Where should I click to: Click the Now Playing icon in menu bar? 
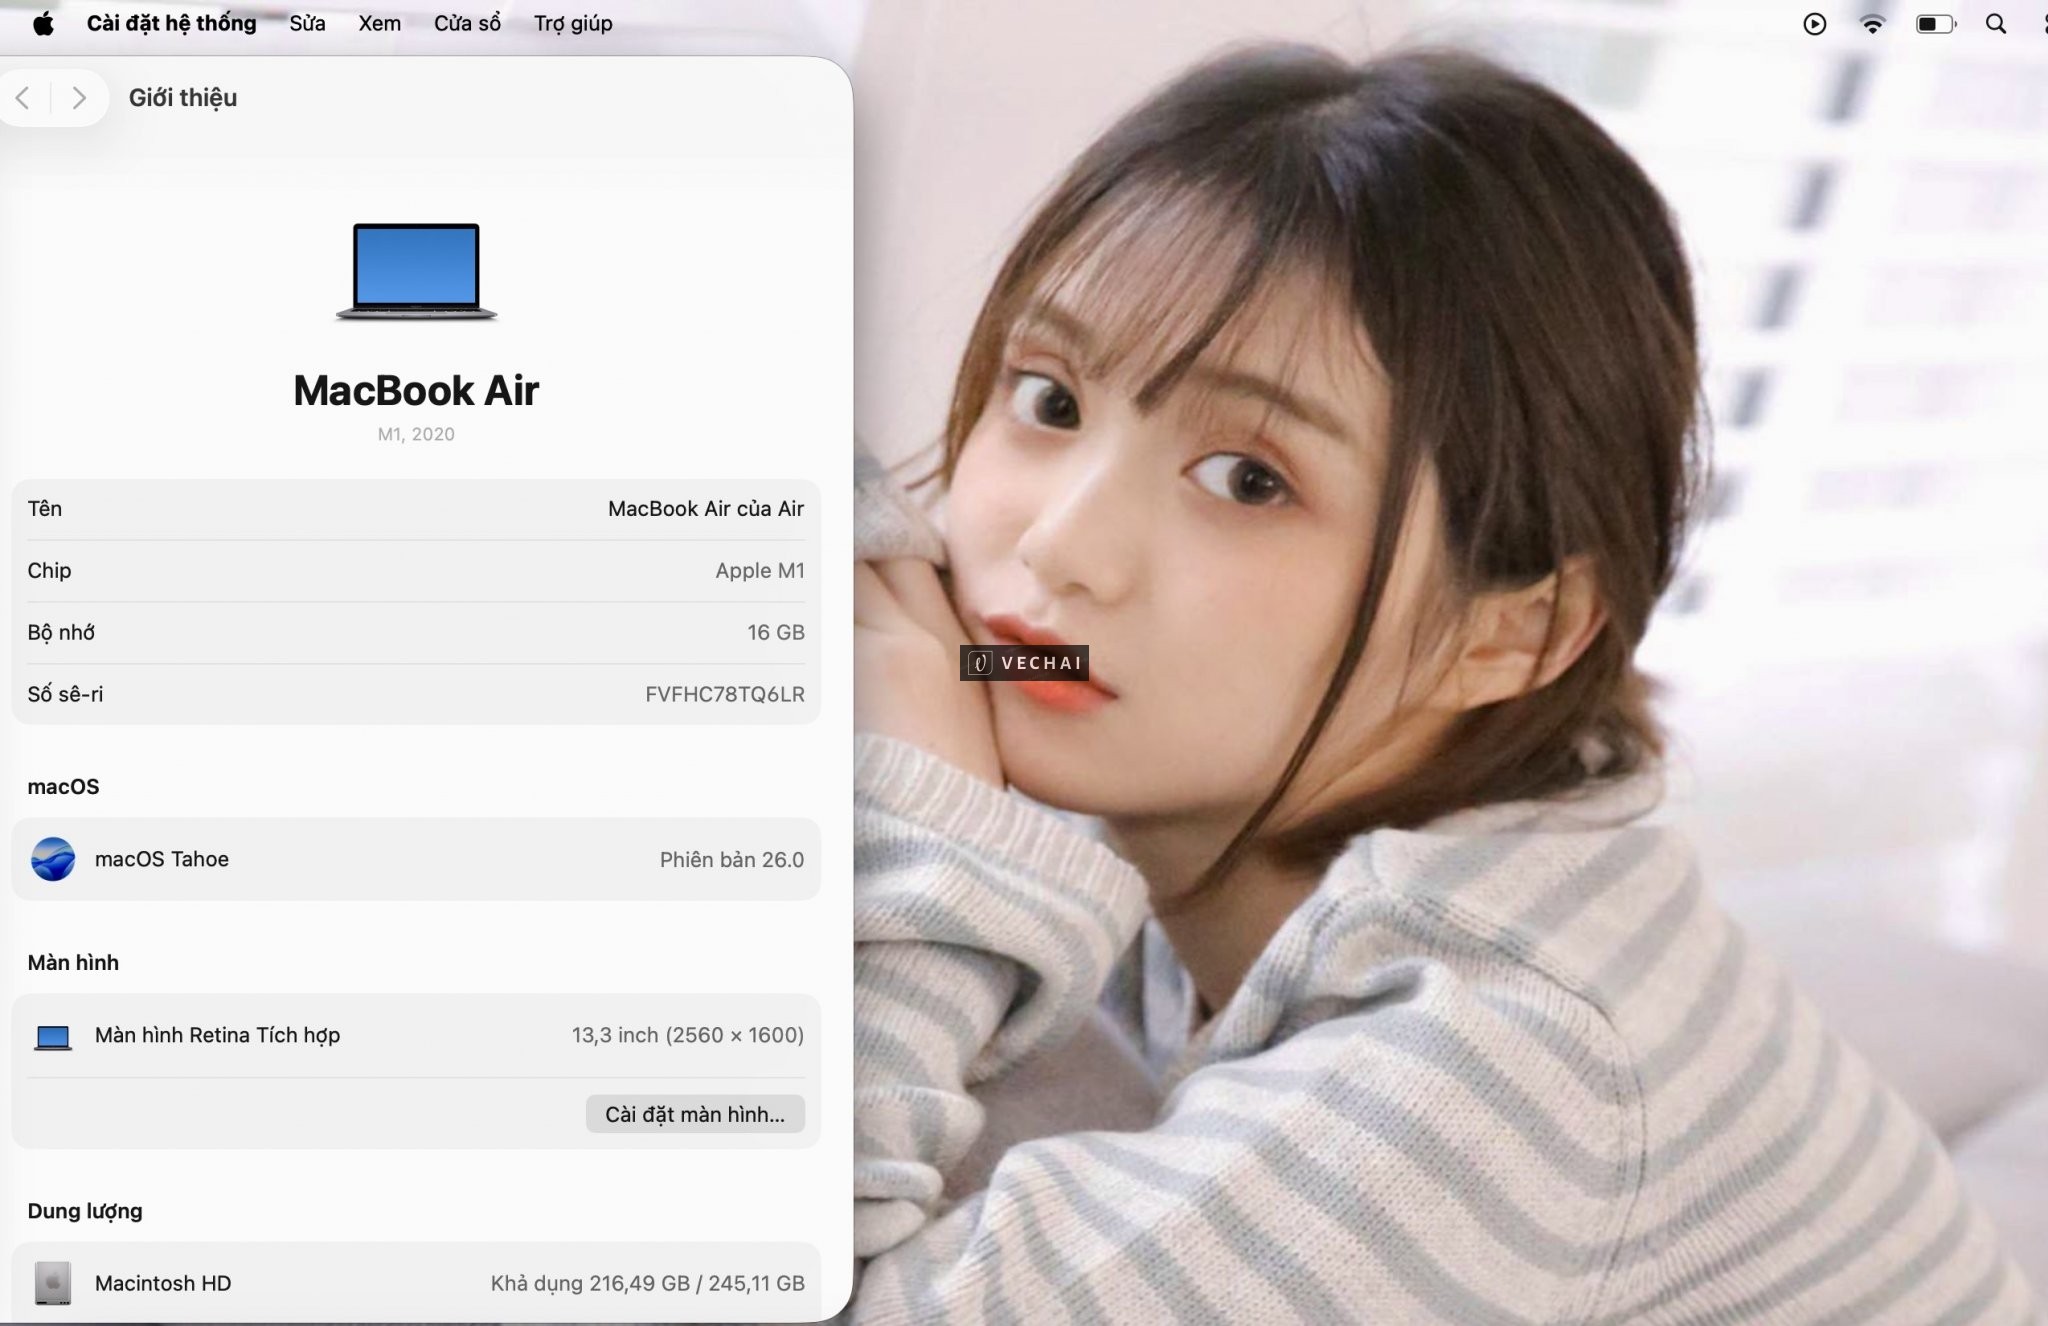1814,24
